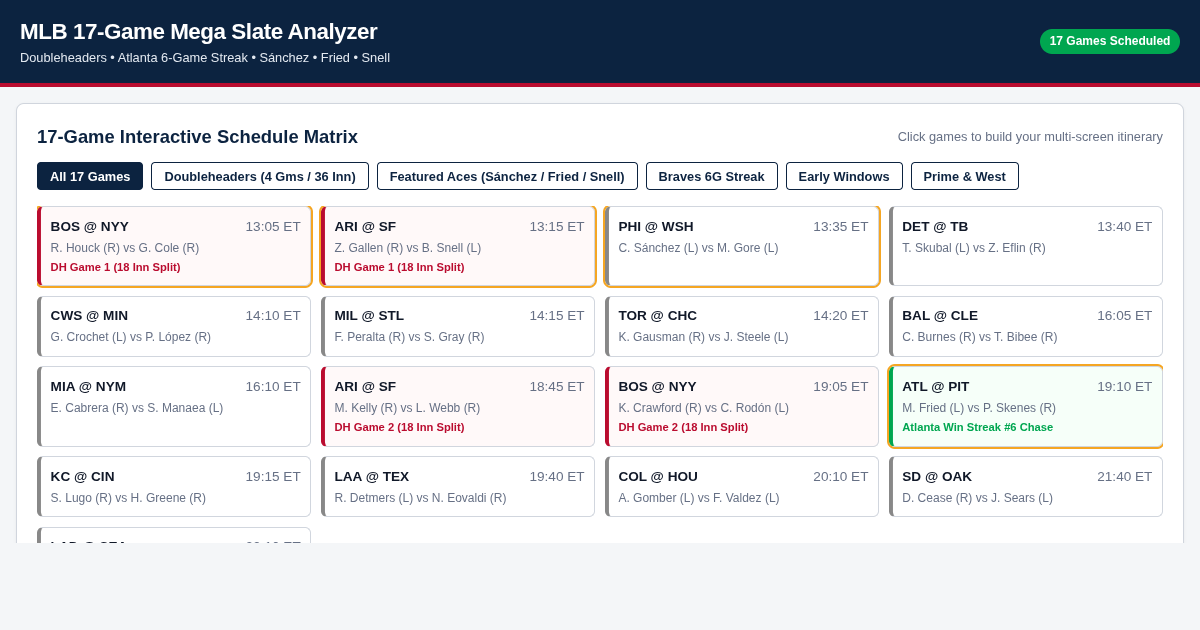This screenshot has height=630, width=1200.
Task: Choose the DET @ TB game card
Action: click(1026, 246)
